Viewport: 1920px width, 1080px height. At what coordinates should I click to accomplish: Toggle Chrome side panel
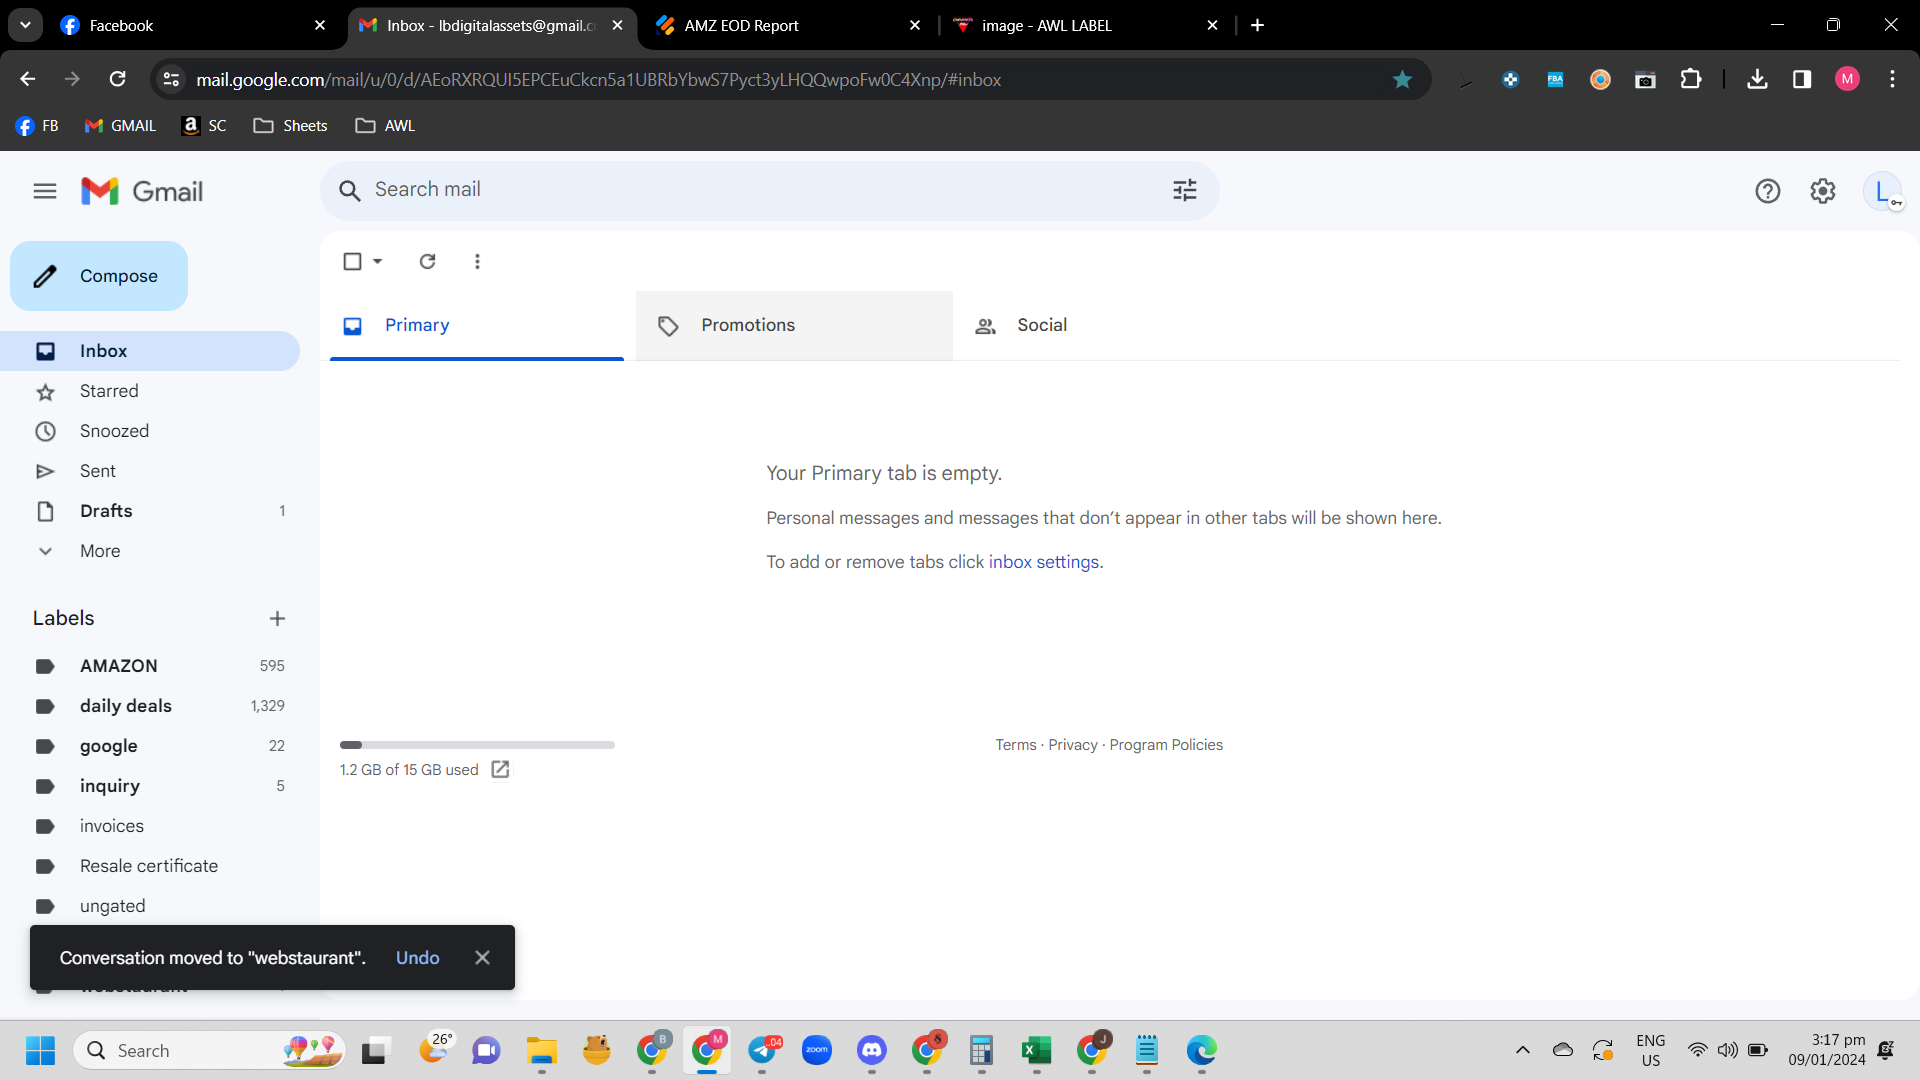coord(1802,79)
